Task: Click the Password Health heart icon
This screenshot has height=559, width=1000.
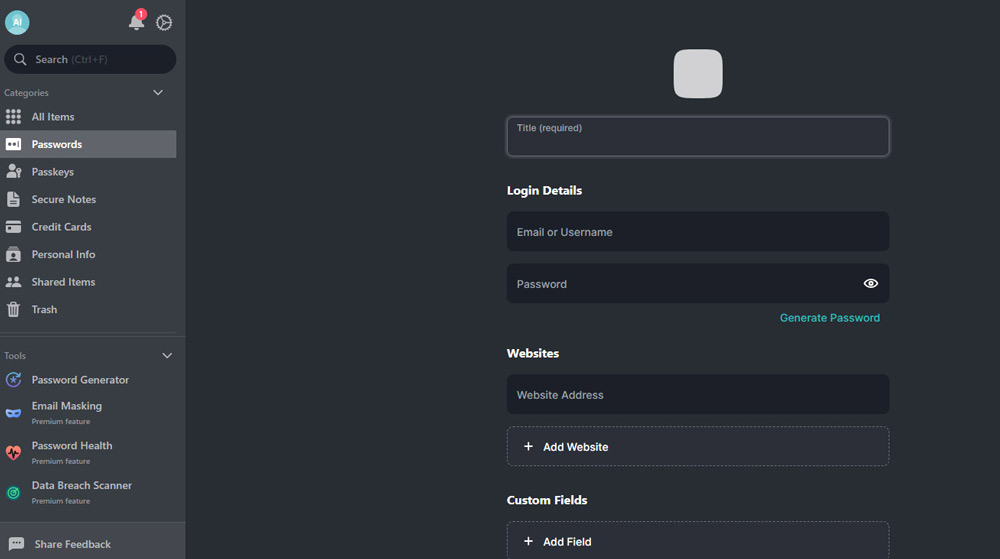Action: [13, 453]
